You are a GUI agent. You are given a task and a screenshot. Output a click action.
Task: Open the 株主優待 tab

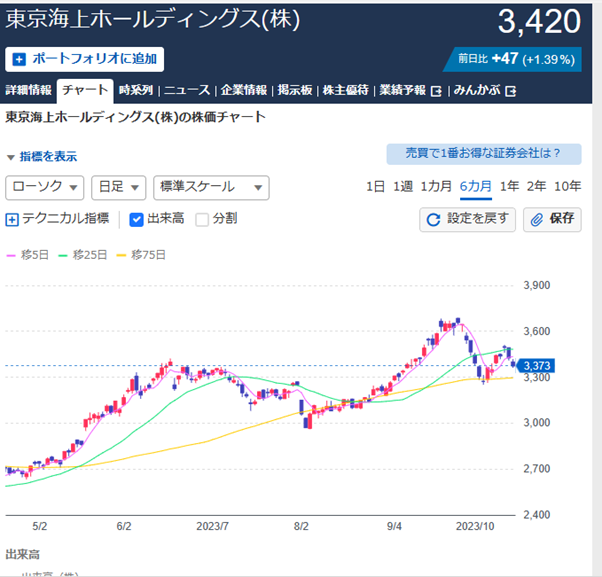pos(346,90)
